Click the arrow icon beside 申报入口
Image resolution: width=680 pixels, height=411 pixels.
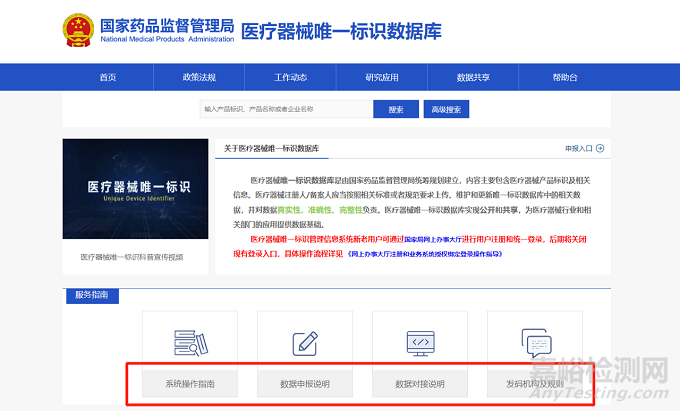pyautogui.click(x=600, y=148)
